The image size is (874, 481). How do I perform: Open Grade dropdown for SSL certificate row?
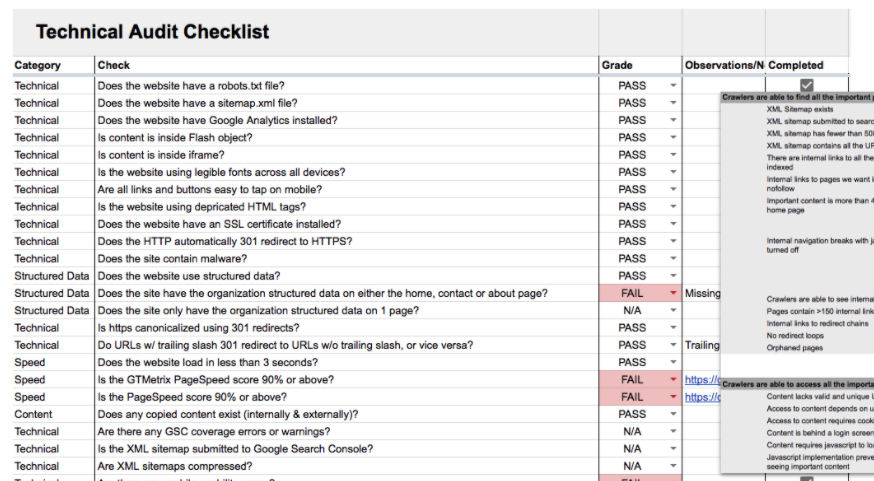[x=673, y=224]
